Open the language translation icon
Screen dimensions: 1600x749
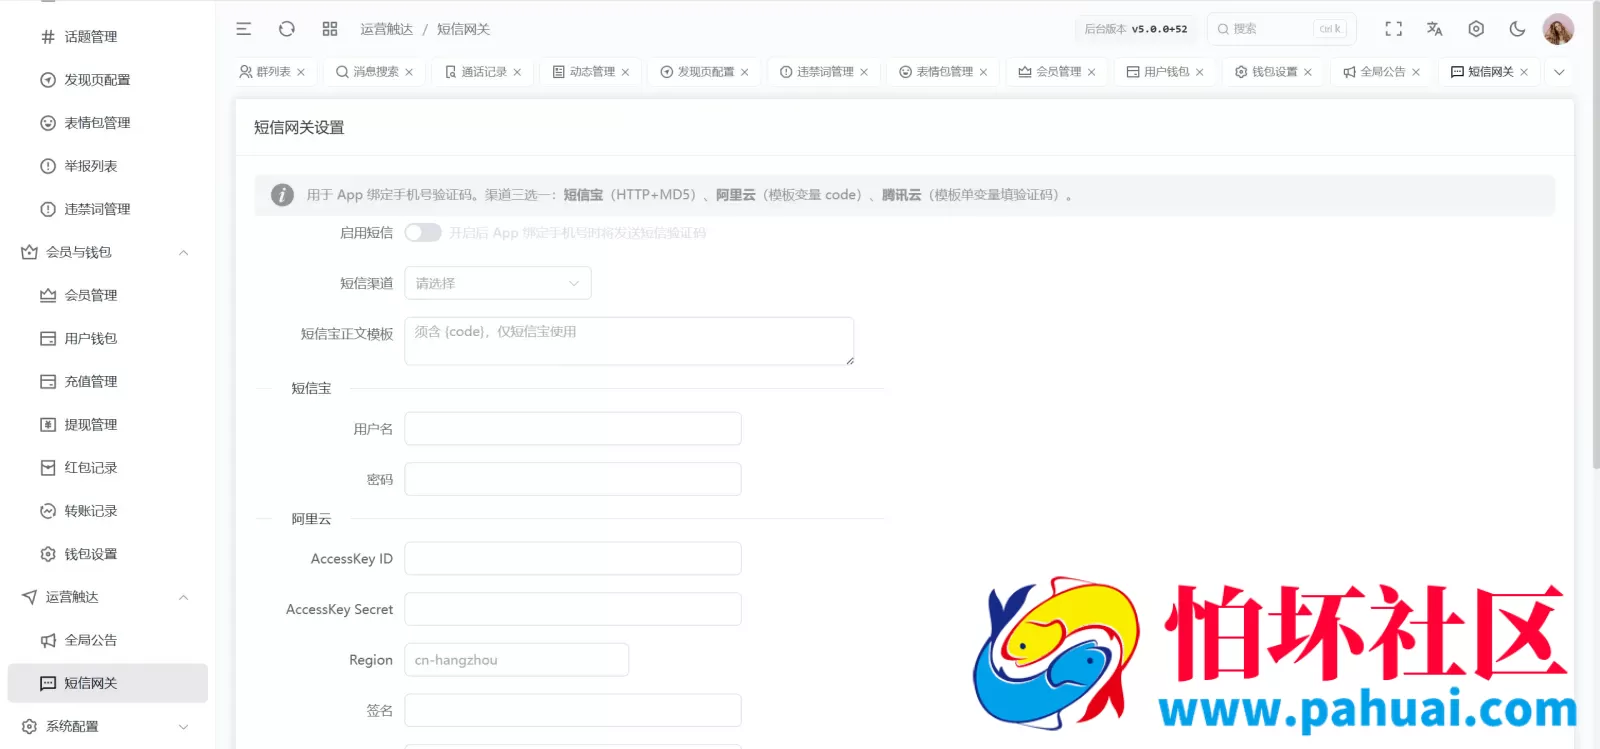point(1434,29)
